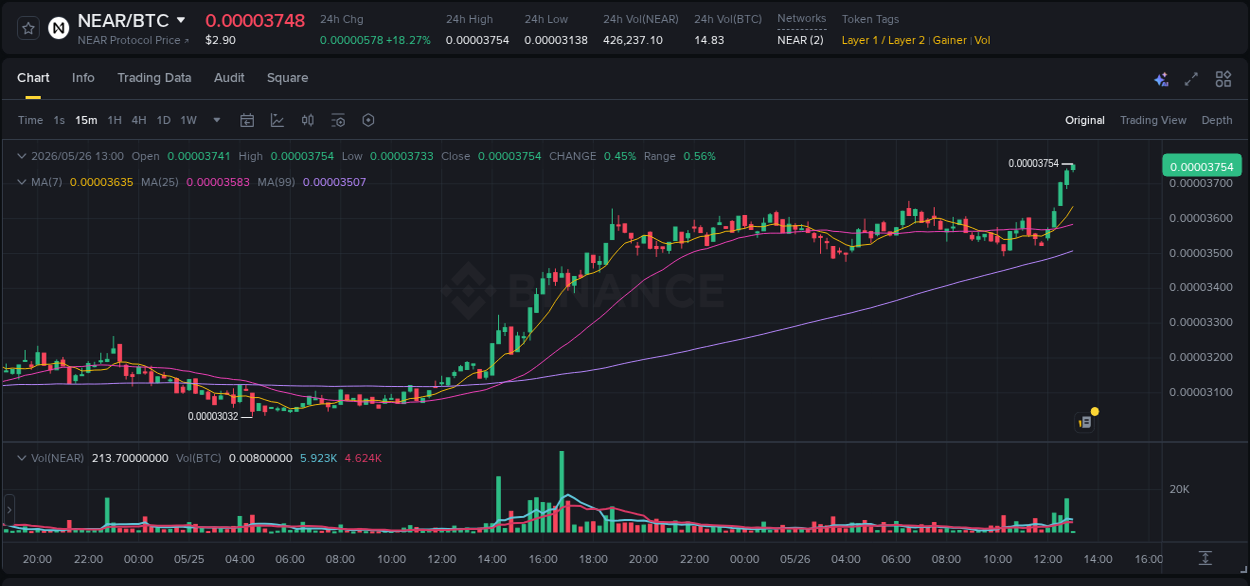Image resolution: width=1250 pixels, height=586 pixels.
Task: Collapse the Vol(NEAR) indicator chevron
Action: pyautogui.click(x=22, y=457)
